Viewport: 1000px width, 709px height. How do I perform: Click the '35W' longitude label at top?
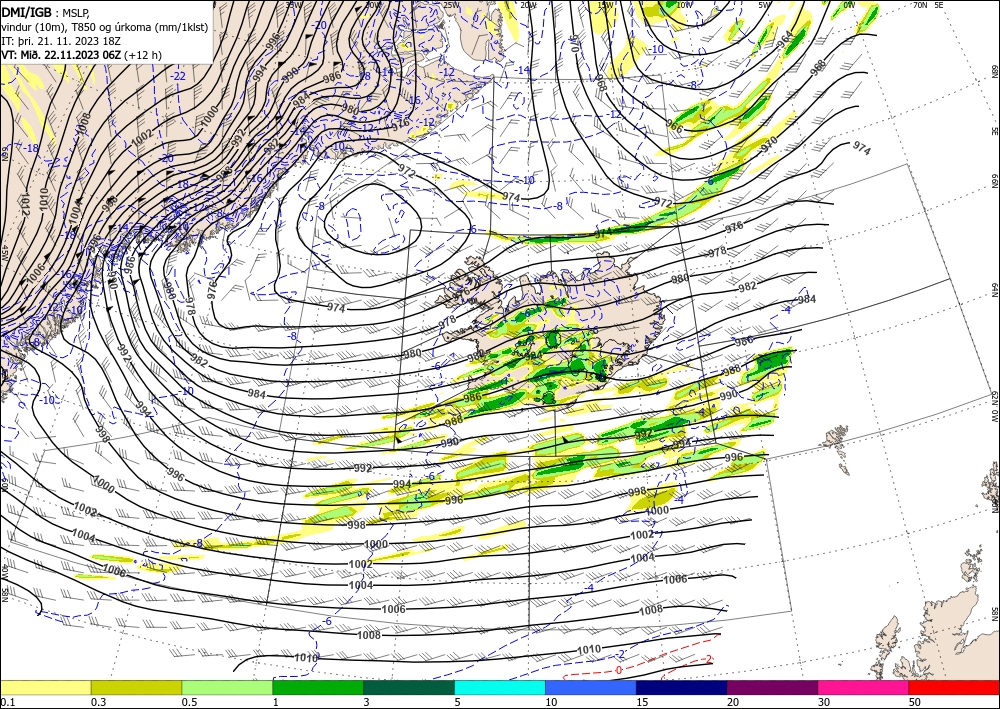coord(294,4)
